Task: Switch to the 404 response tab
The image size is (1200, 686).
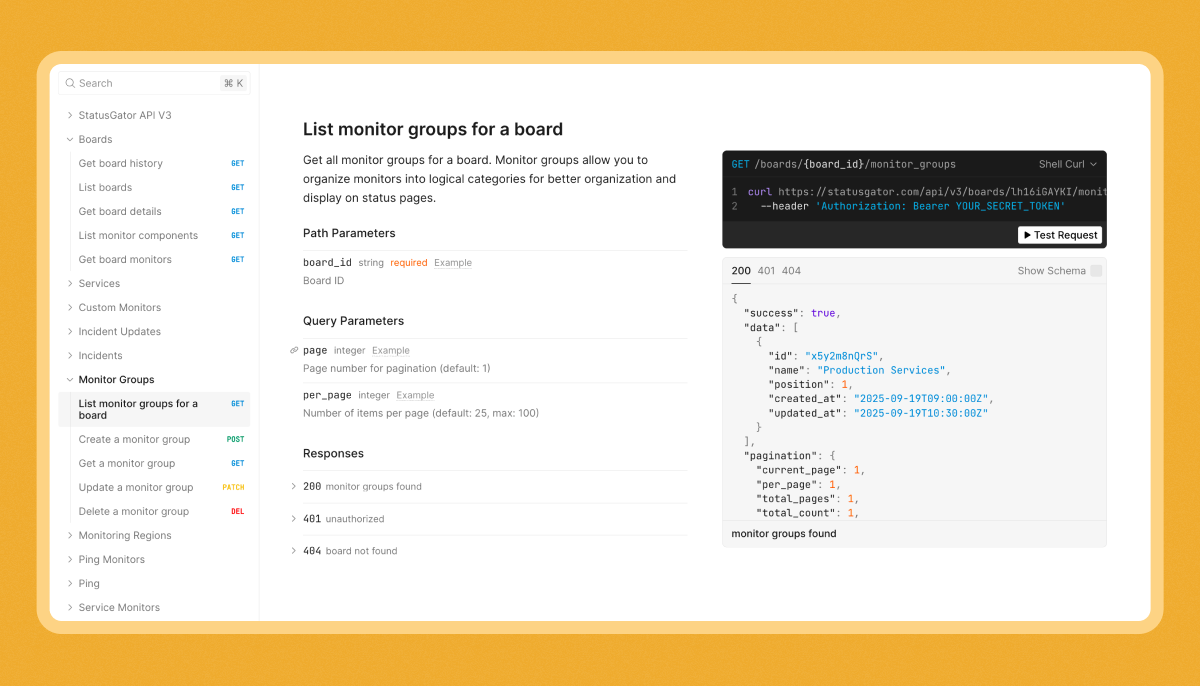Action: (791, 271)
